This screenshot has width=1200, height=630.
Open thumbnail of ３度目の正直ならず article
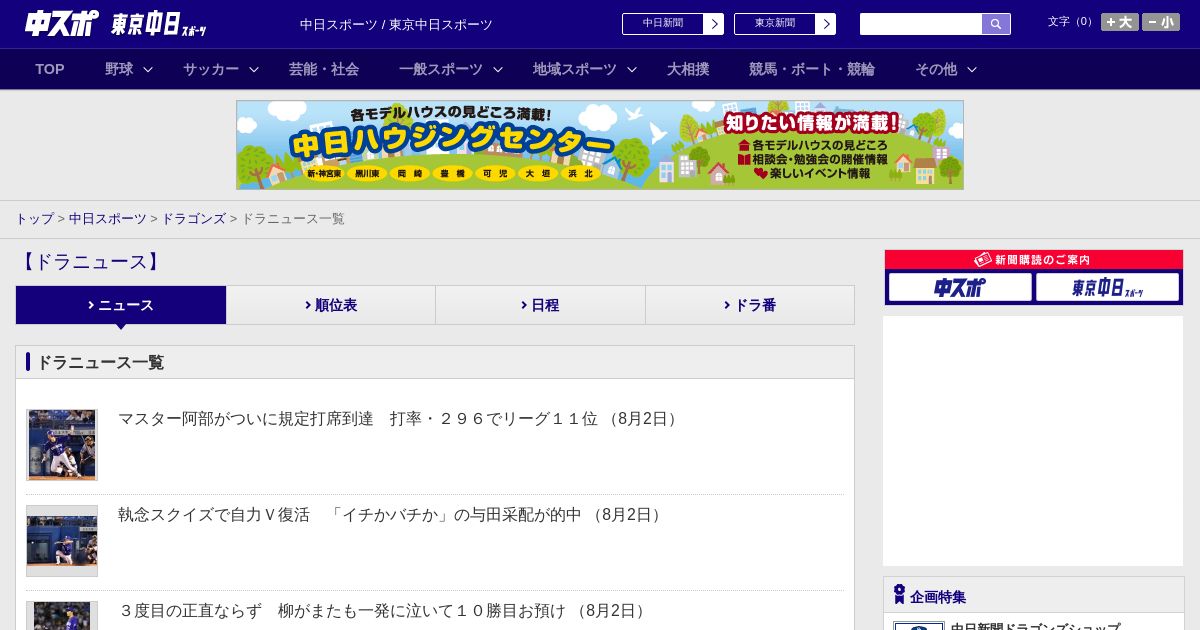[62, 616]
